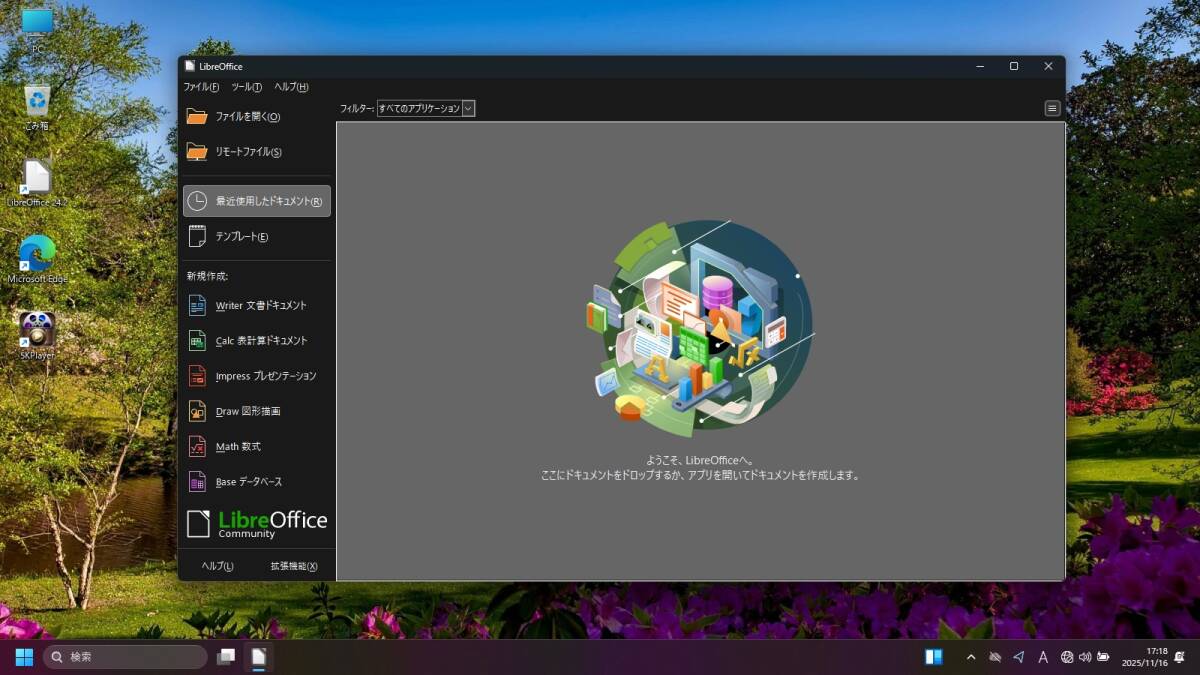The width and height of the screenshot is (1200, 675).
Task: Click the Windows taskbar 検索 box
Action: pyautogui.click(x=125, y=657)
